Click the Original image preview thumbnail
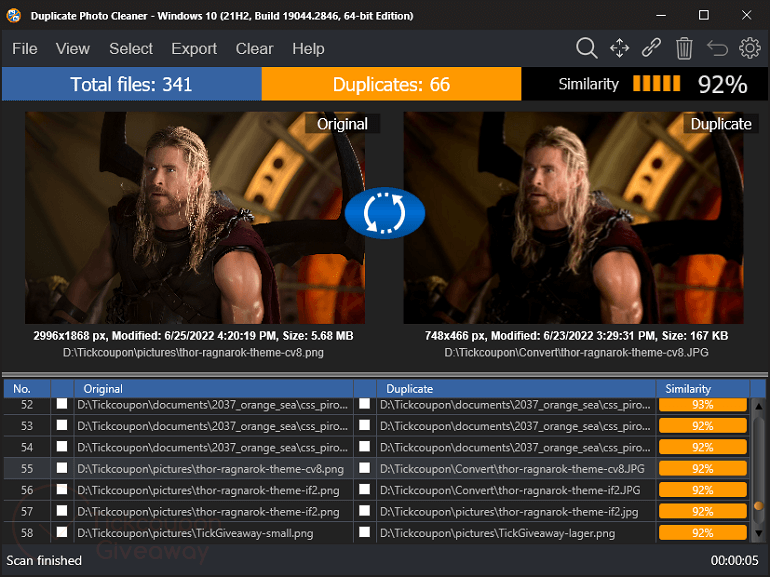Screen dimensions: 770x577 195,218
